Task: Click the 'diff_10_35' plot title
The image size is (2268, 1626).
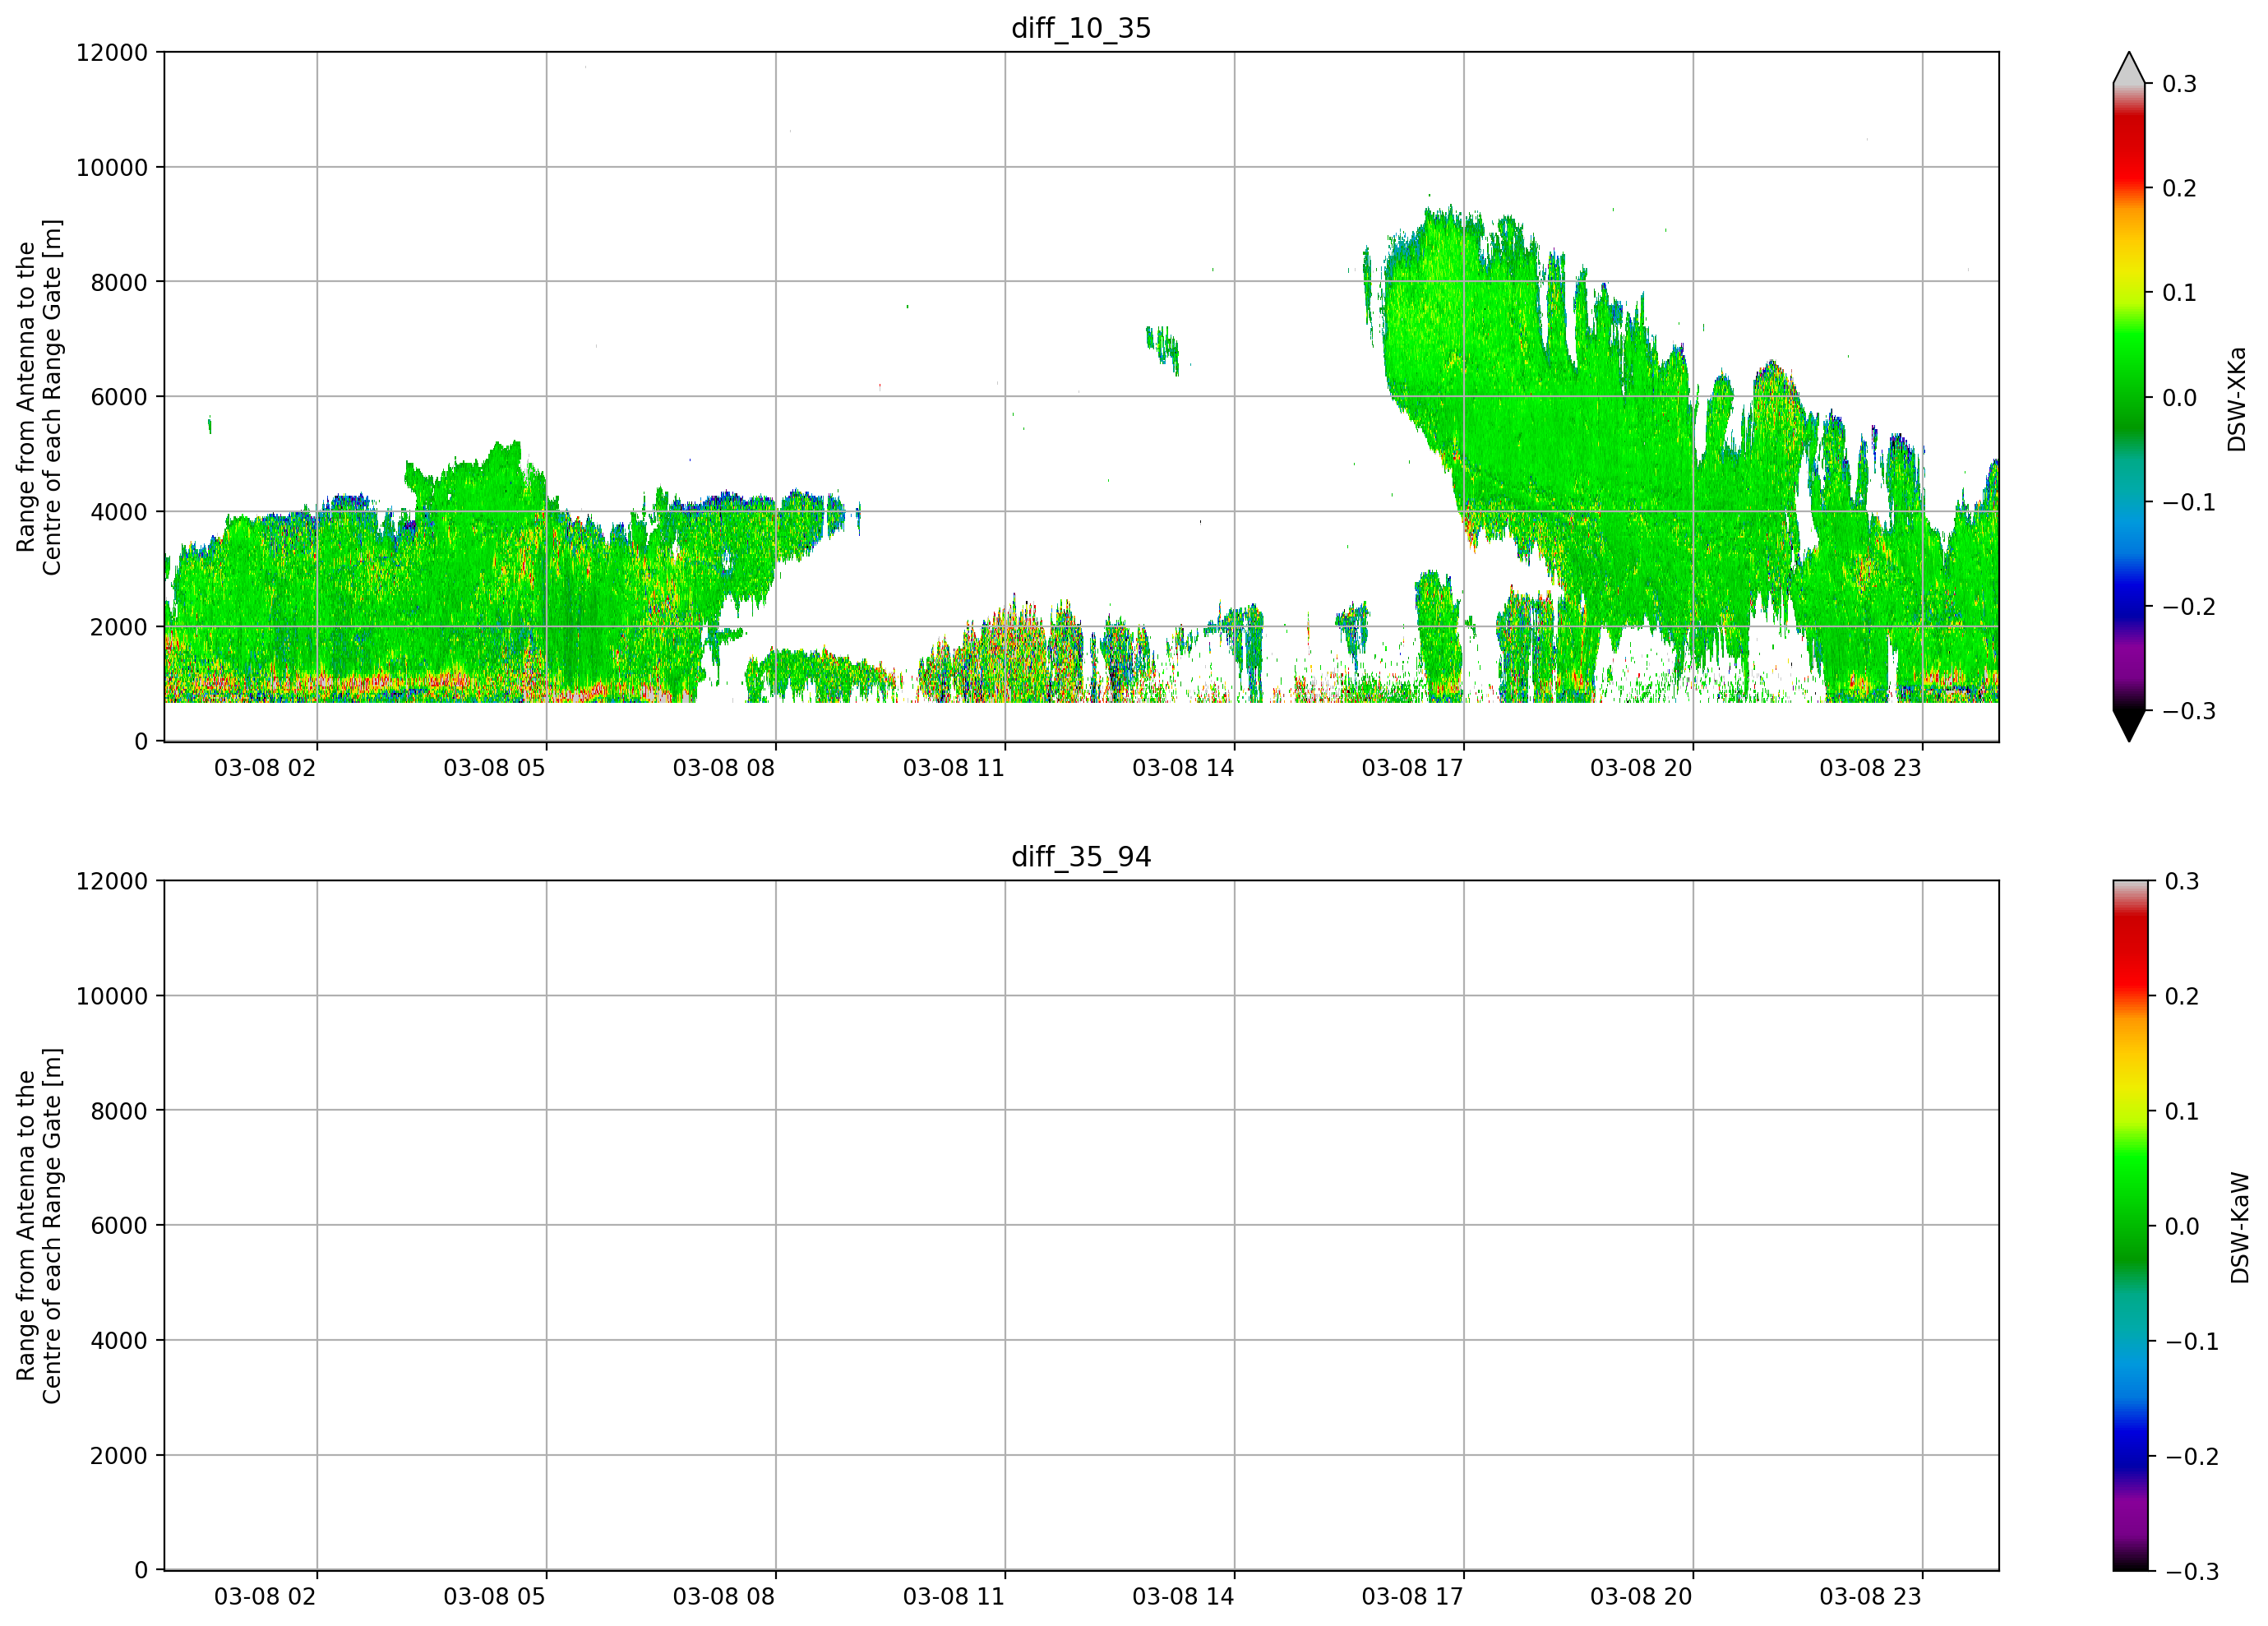Action: (1081, 28)
